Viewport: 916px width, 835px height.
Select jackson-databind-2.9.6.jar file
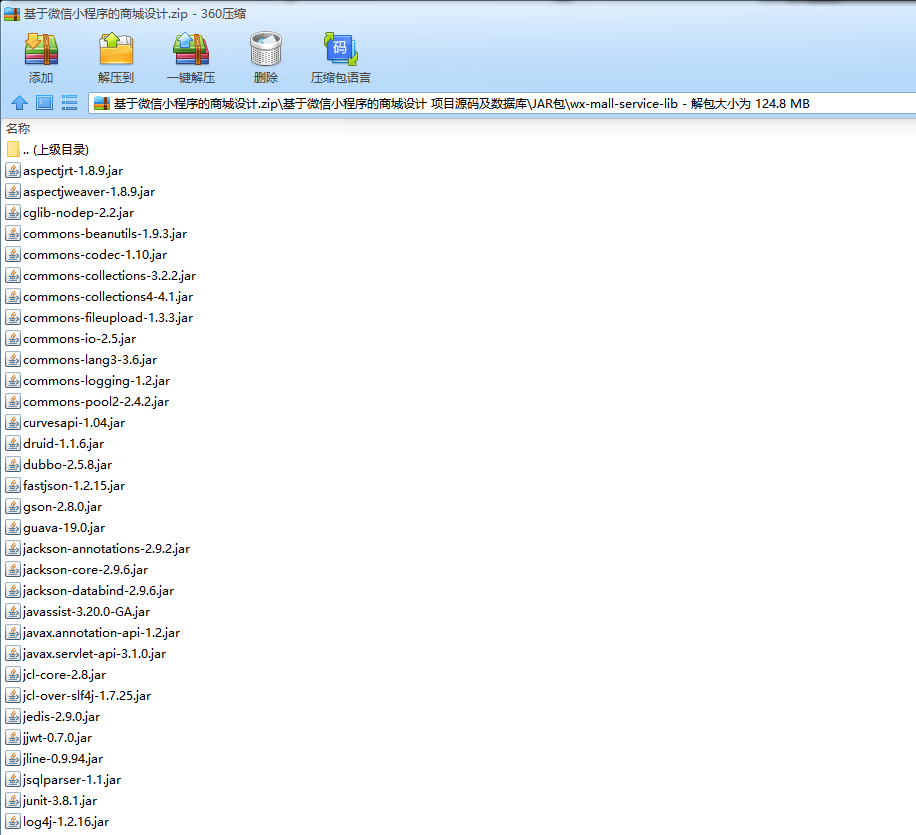[91, 591]
